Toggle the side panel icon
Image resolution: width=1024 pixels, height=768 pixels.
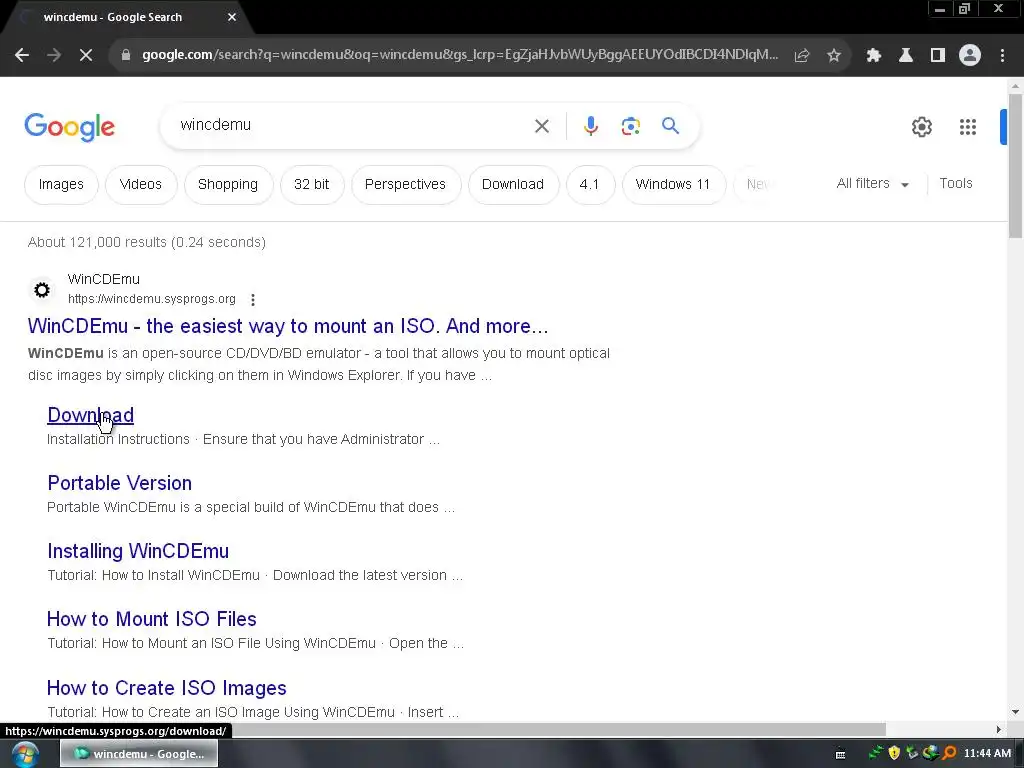pyautogui.click(x=938, y=56)
